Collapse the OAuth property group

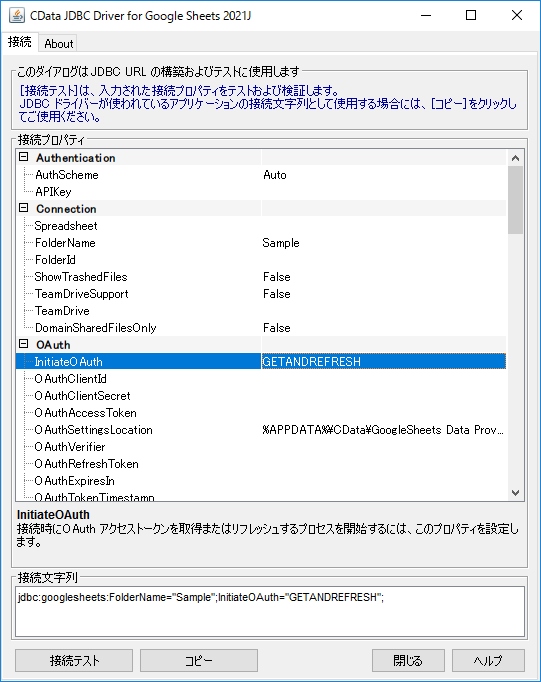point(24,344)
